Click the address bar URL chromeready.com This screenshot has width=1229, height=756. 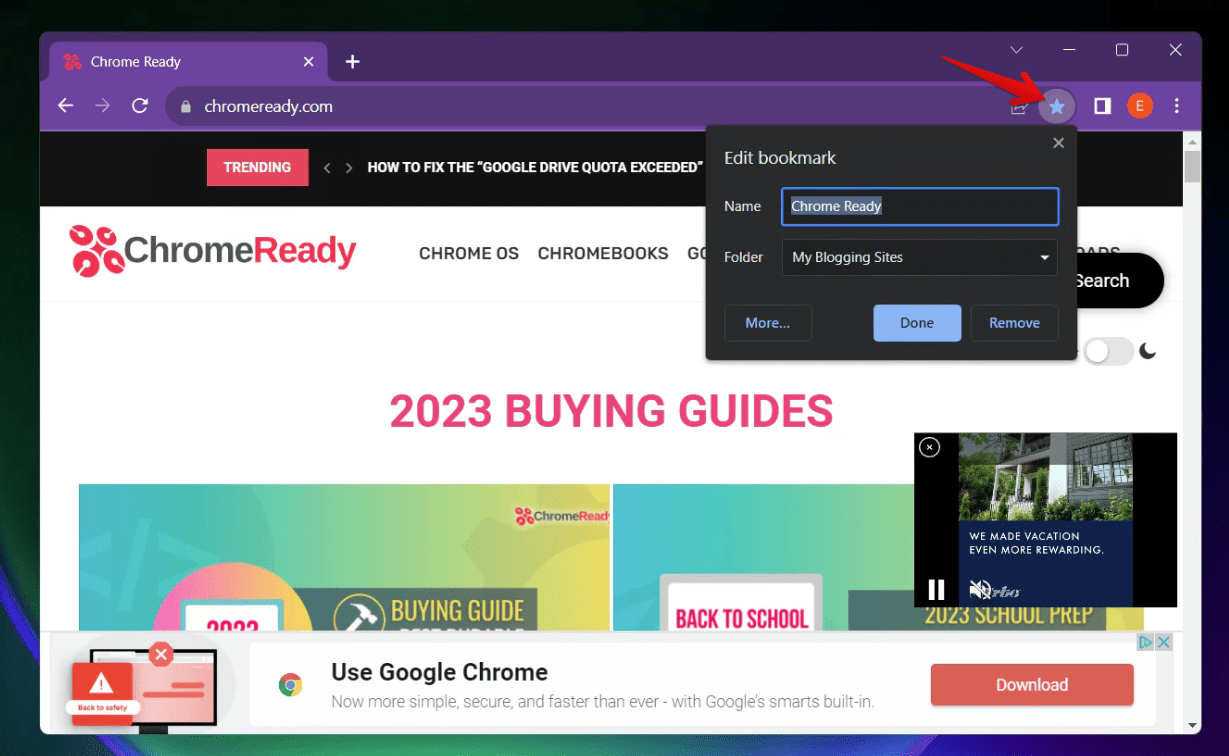[x=269, y=106]
